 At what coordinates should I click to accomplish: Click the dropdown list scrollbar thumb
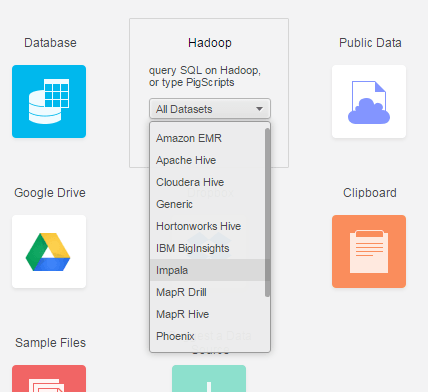[267, 212]
